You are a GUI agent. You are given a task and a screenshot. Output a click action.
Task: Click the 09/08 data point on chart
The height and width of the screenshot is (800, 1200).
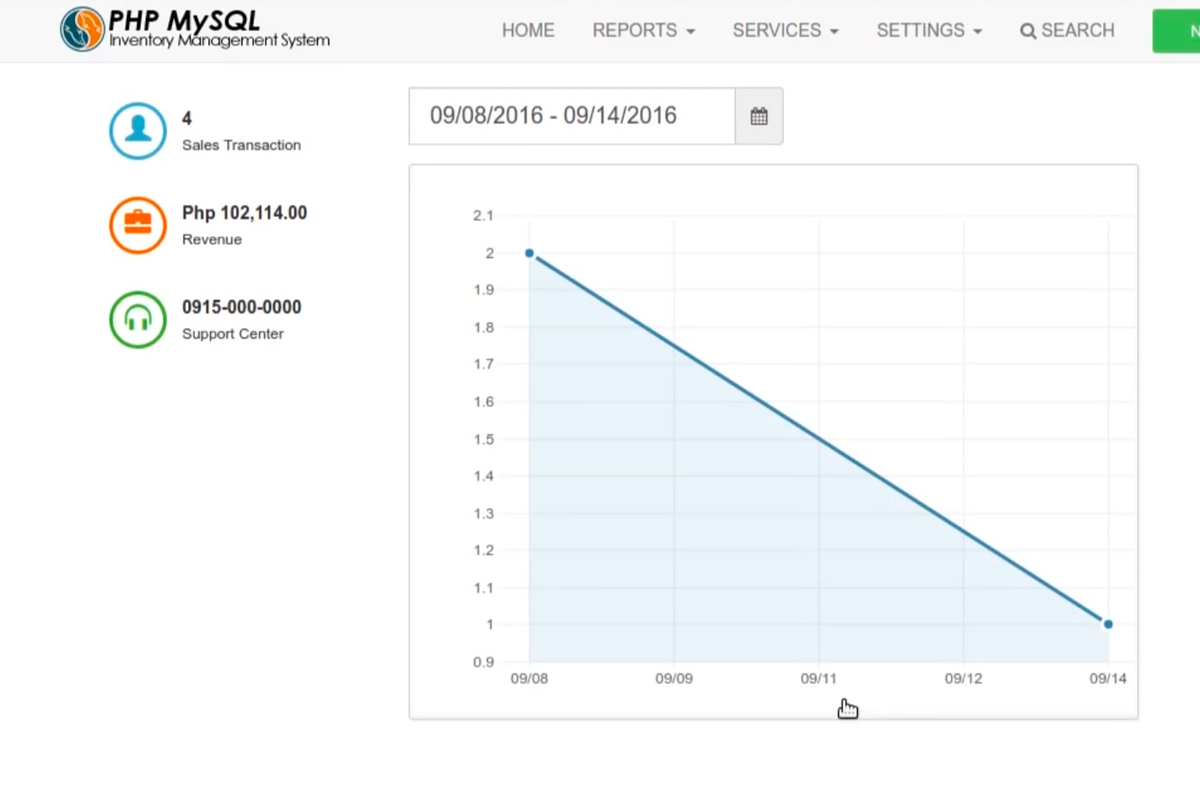pos(529,253)
